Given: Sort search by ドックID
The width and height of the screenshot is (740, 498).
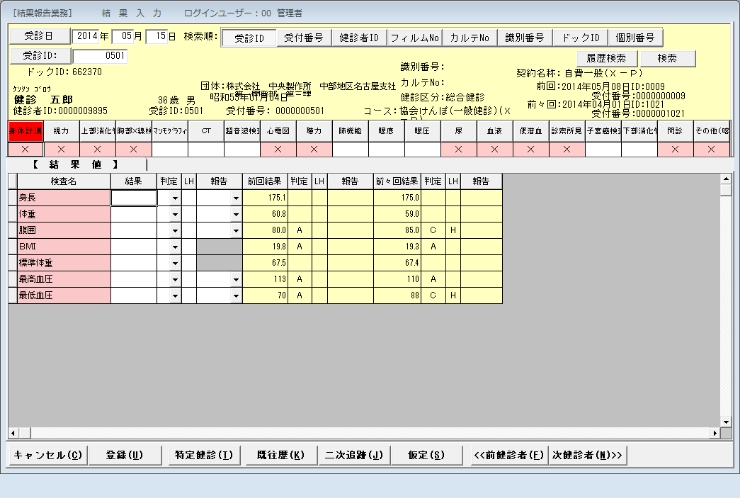Looking at the screenshot, I should click(580, 38).
